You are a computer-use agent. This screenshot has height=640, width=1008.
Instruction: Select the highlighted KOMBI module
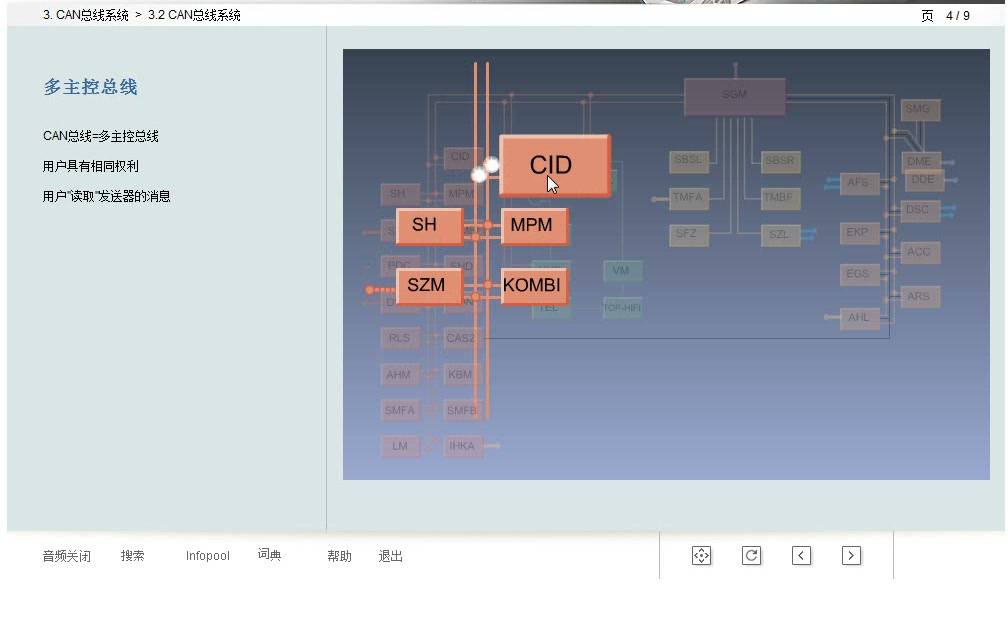point(534,285)
